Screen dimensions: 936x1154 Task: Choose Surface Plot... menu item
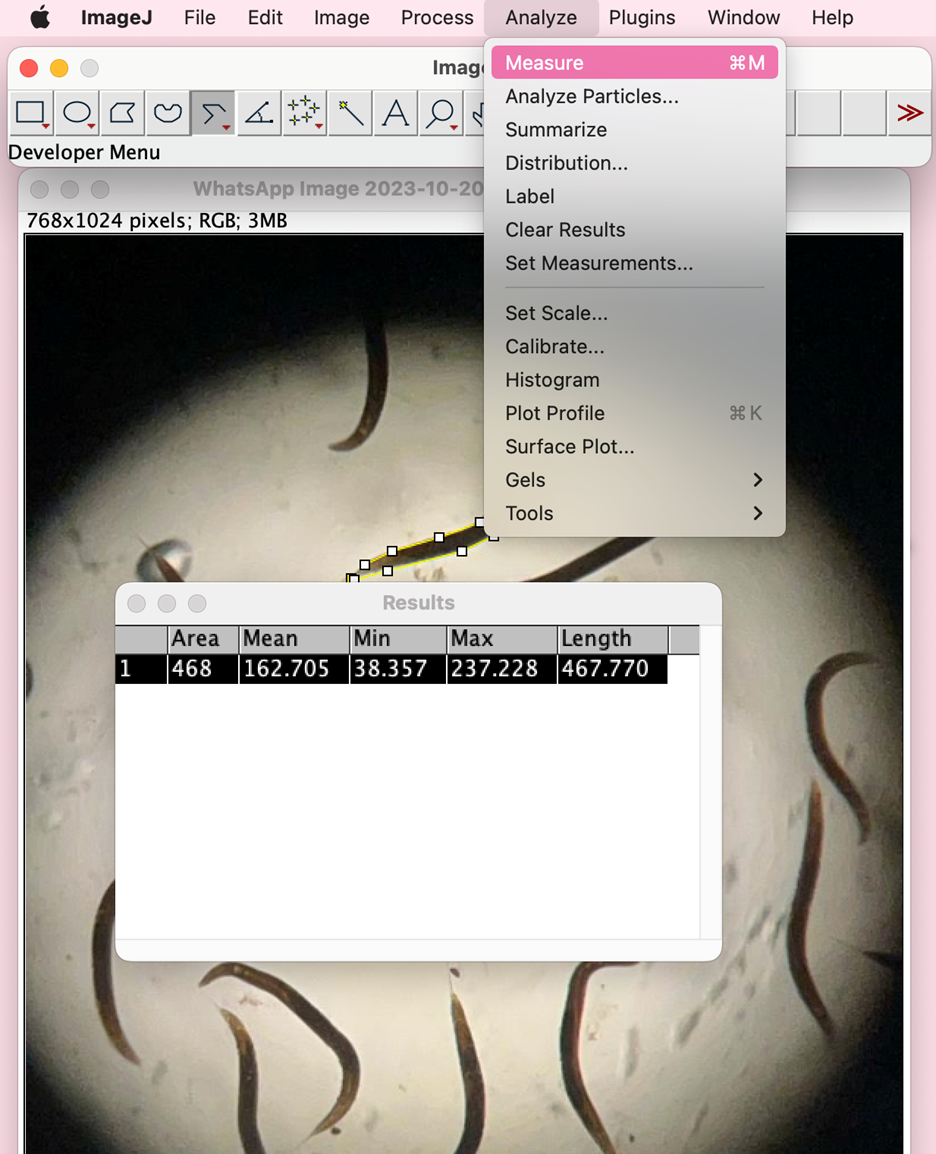tap(634, 447)
